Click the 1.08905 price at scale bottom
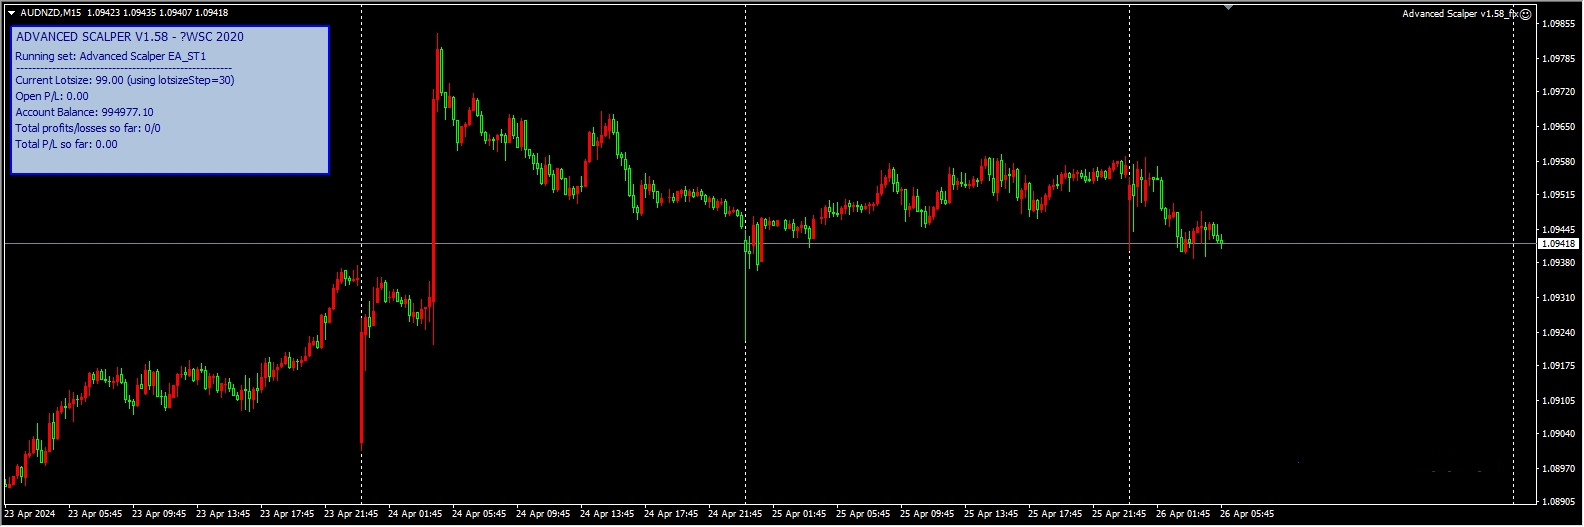 click(x=1558, y=502)
